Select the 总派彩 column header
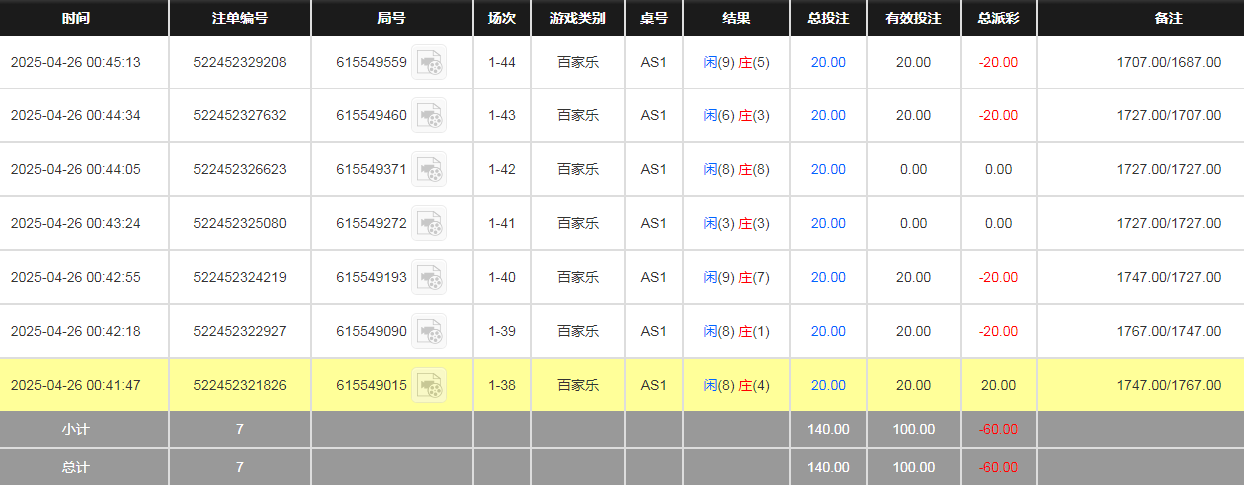The image size is (1244, 485). [998, 18]
